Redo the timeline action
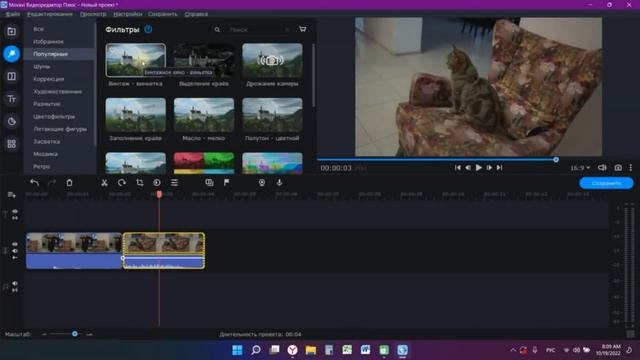Viewport: 640px width, 360px height. 52,182
